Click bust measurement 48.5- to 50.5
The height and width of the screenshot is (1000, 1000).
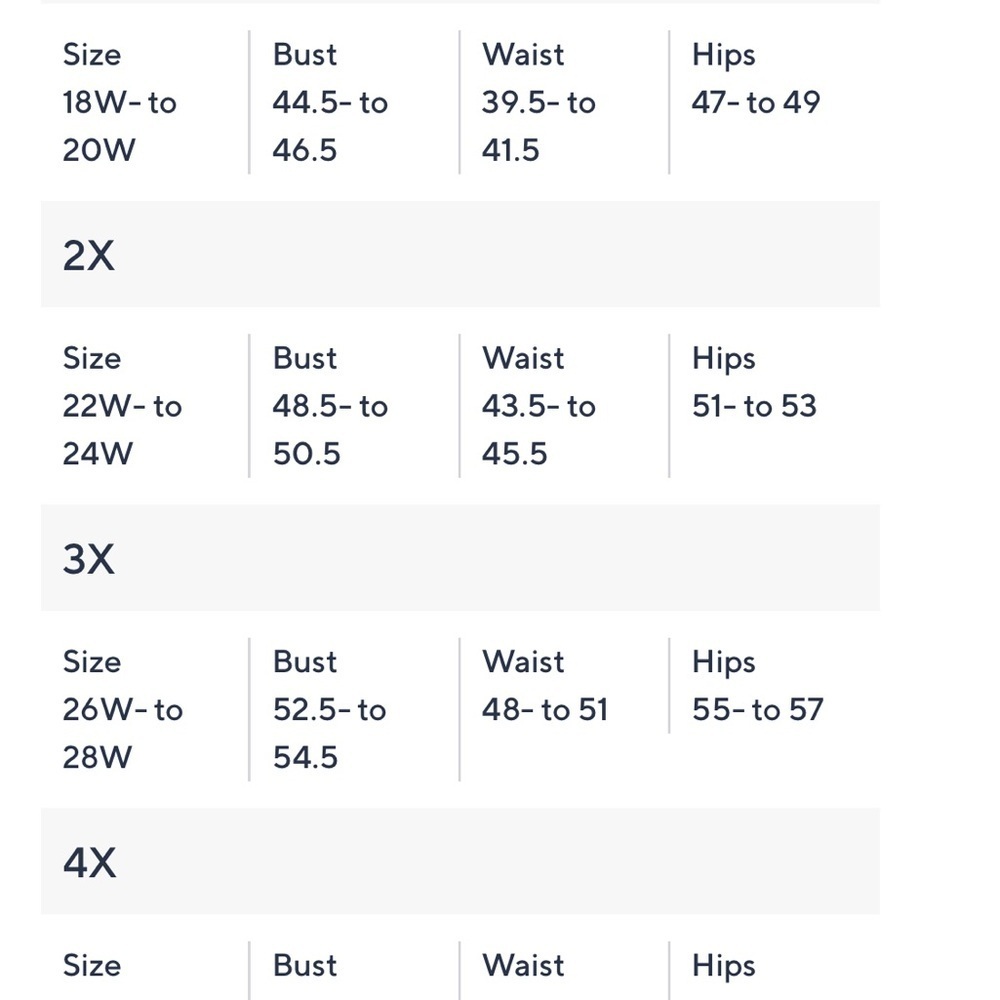pos(330,430)
